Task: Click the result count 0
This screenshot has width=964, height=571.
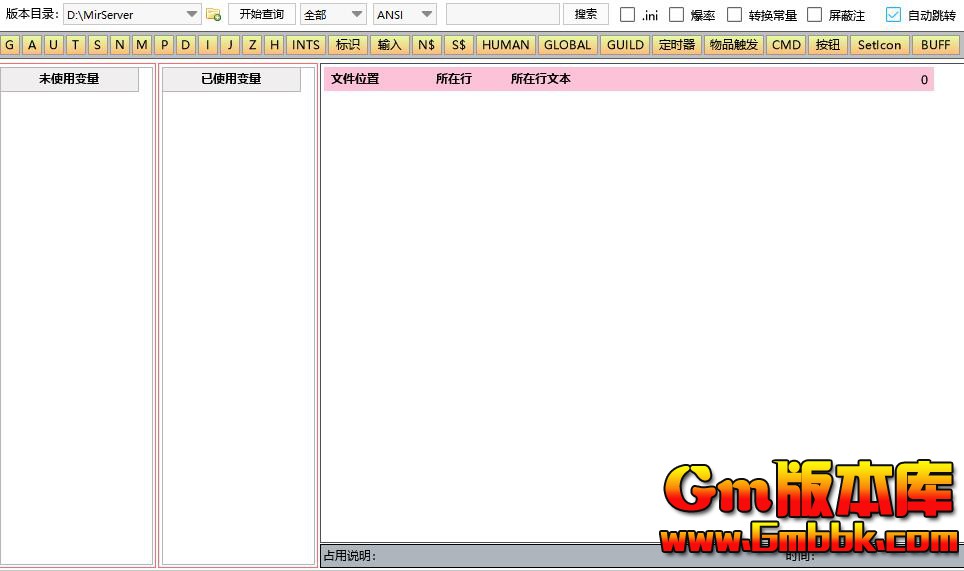Action: tap(924, 79)
